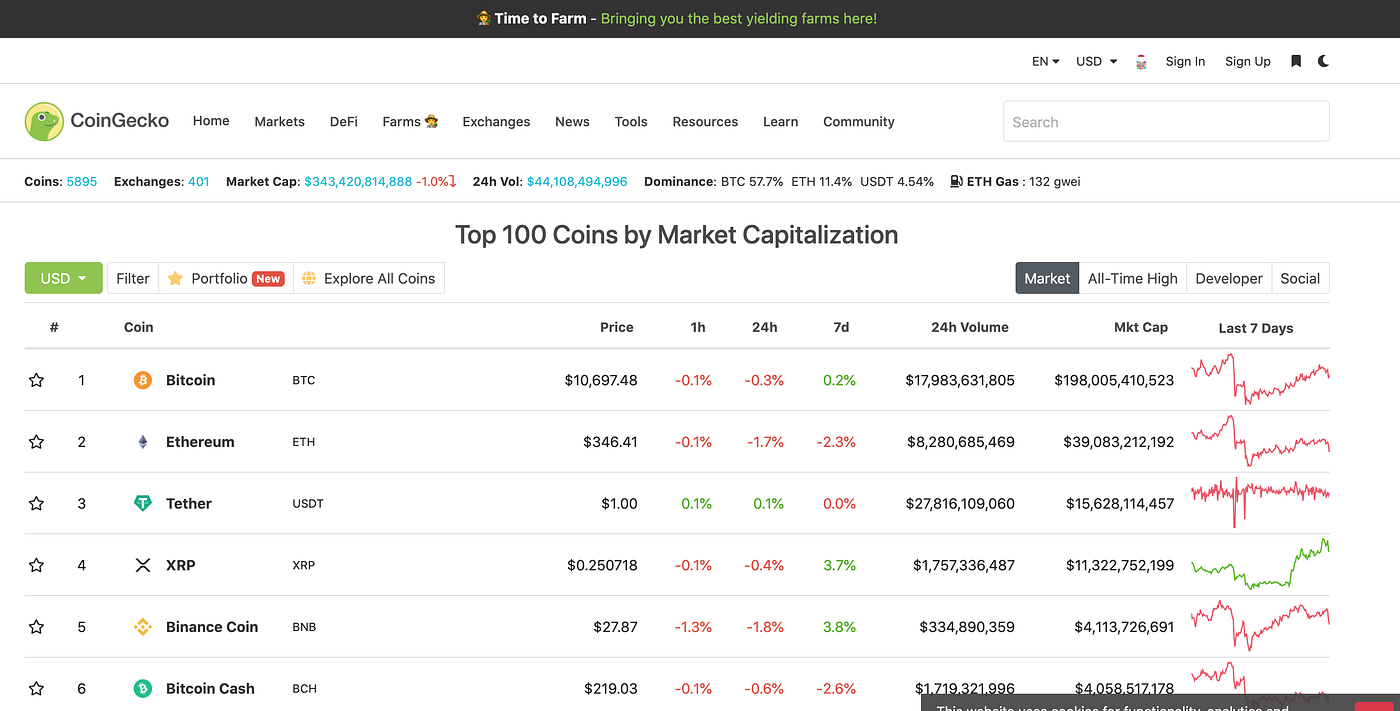Open the Community menu

(x=859, y=121)
